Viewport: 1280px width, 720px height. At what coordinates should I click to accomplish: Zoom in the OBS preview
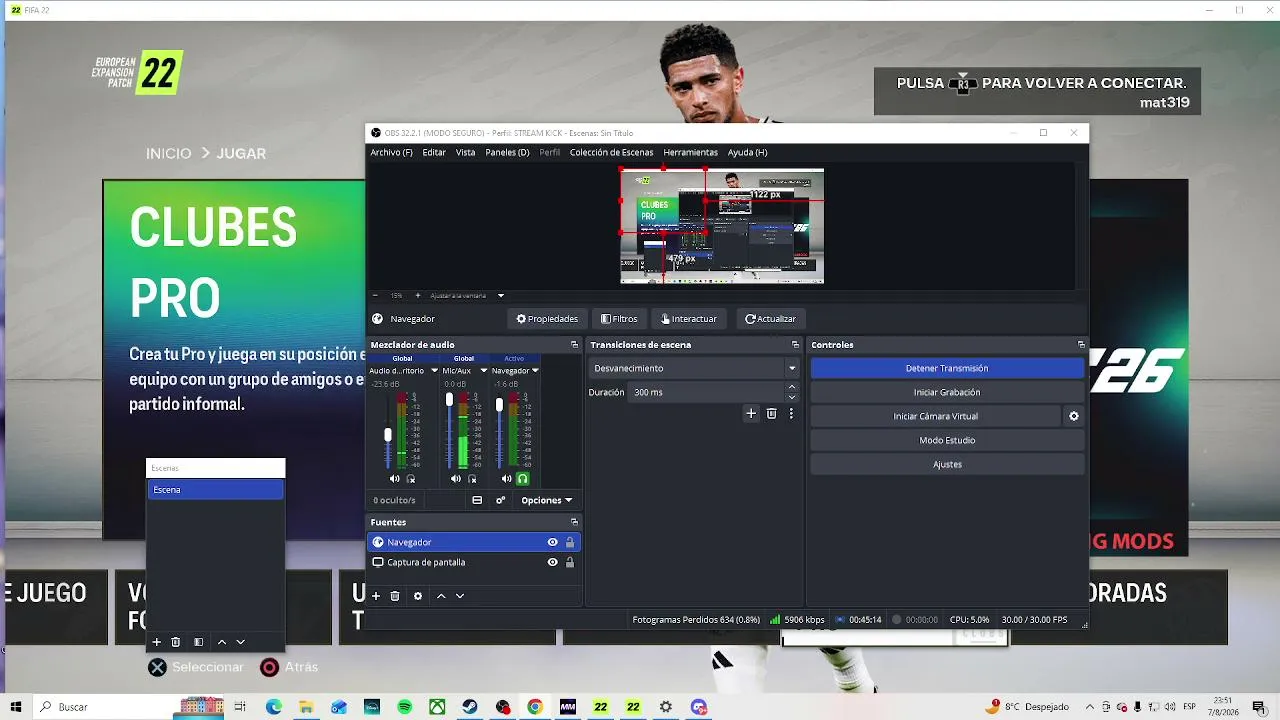click(x=417, y=295)
